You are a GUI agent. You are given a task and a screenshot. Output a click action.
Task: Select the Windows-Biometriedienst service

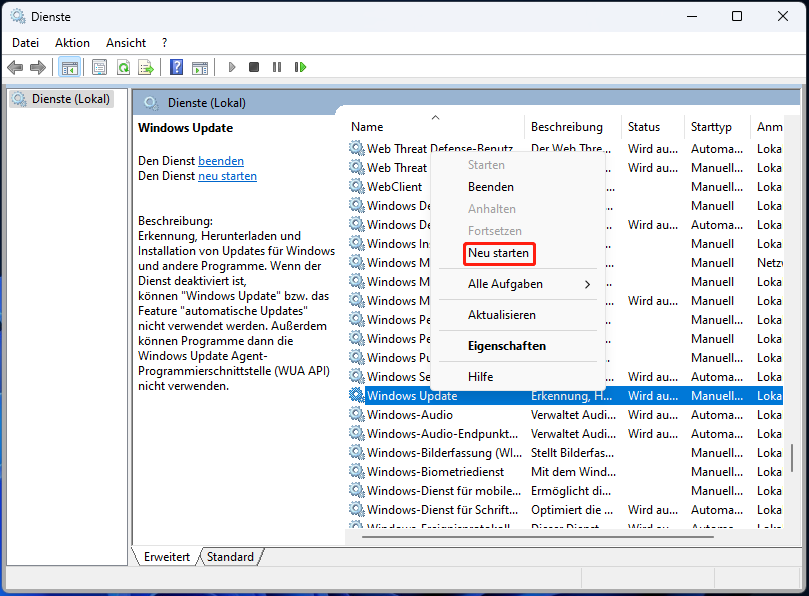[565, 472]
